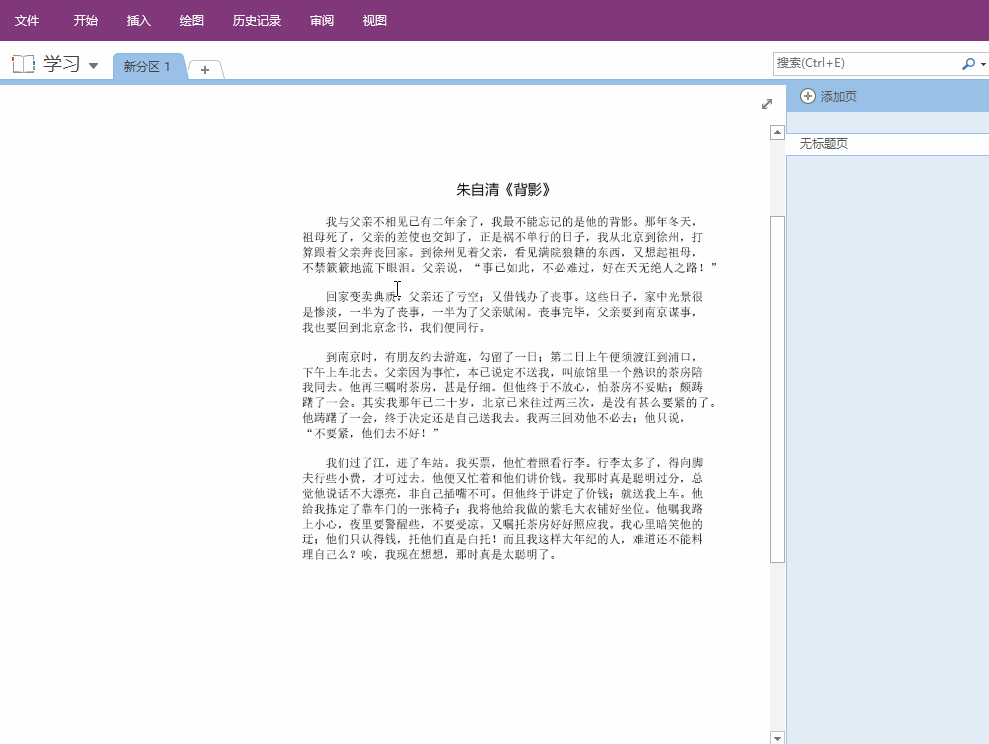Create a new section with the plus tab
This screenshot has width=989, height=744.
point(205,70)
